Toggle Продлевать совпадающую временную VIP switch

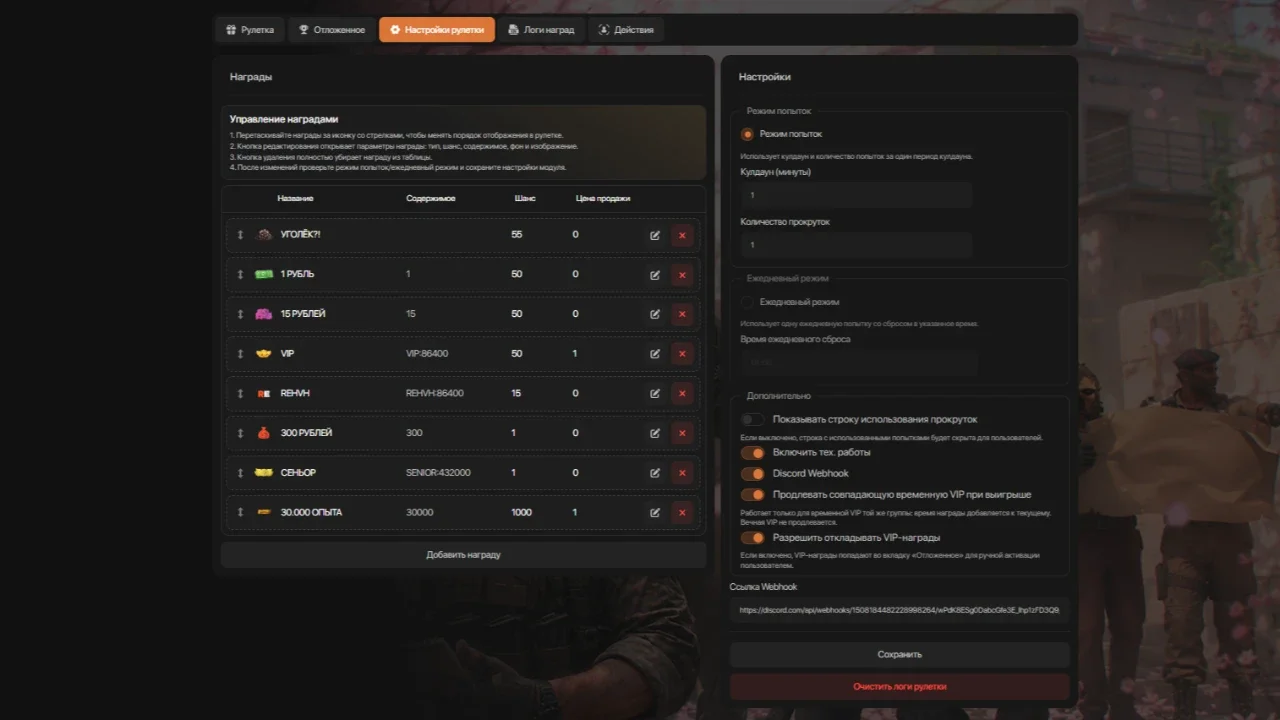[x=753, y=495]
